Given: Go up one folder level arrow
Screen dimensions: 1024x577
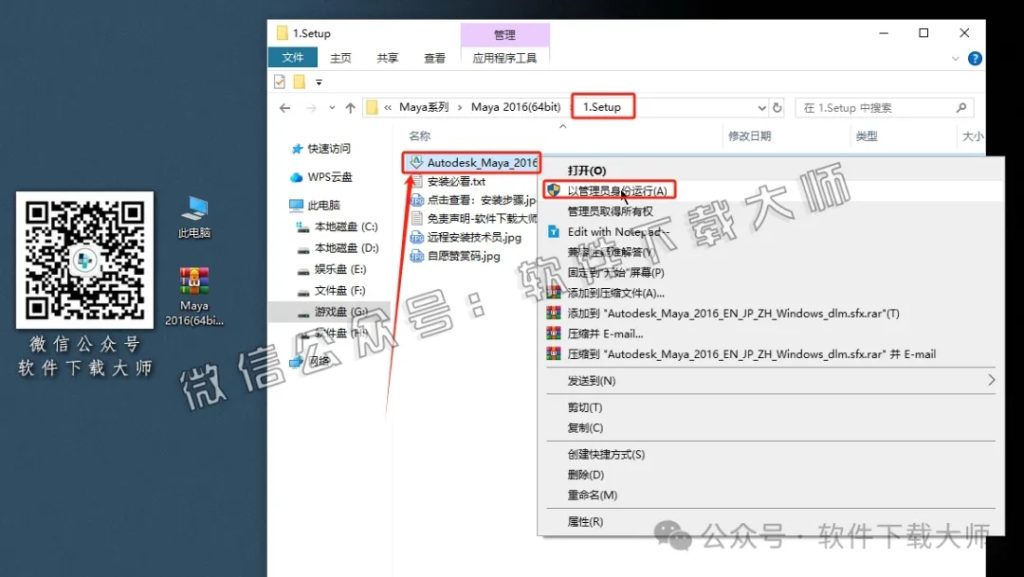Looking at the screenshot, I should pos(350,108).
